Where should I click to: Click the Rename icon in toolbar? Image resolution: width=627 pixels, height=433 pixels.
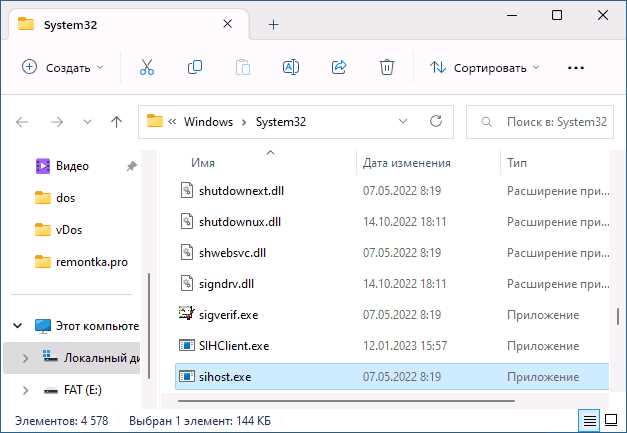point(291,68)
